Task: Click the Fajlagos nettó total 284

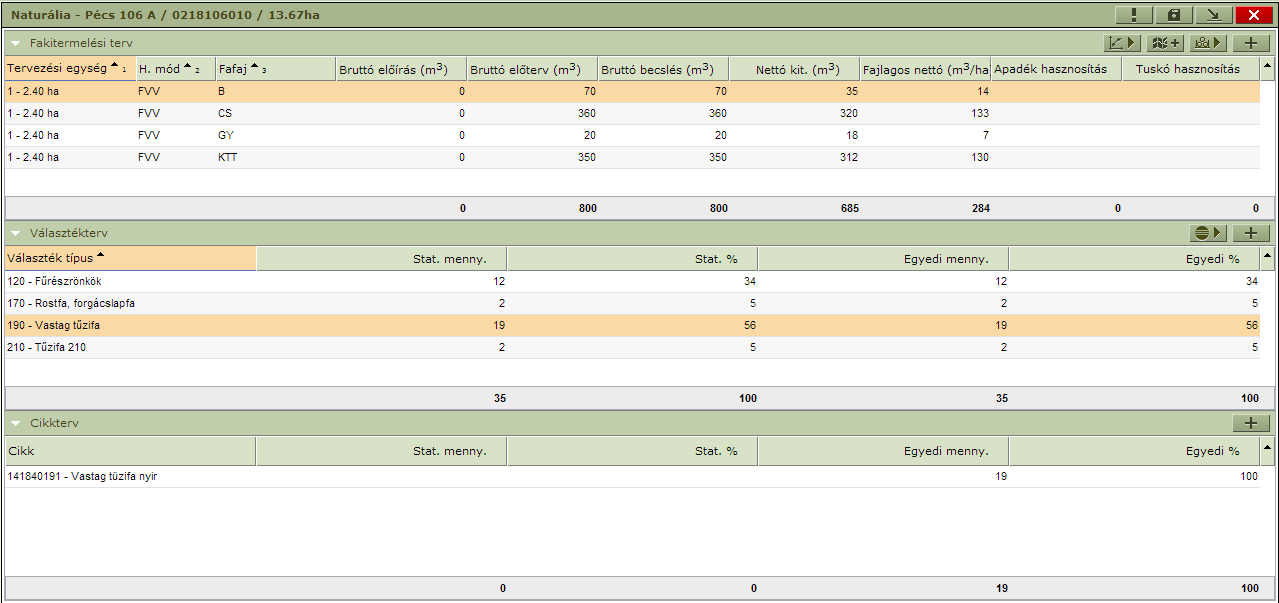Action: pos(980,208)
